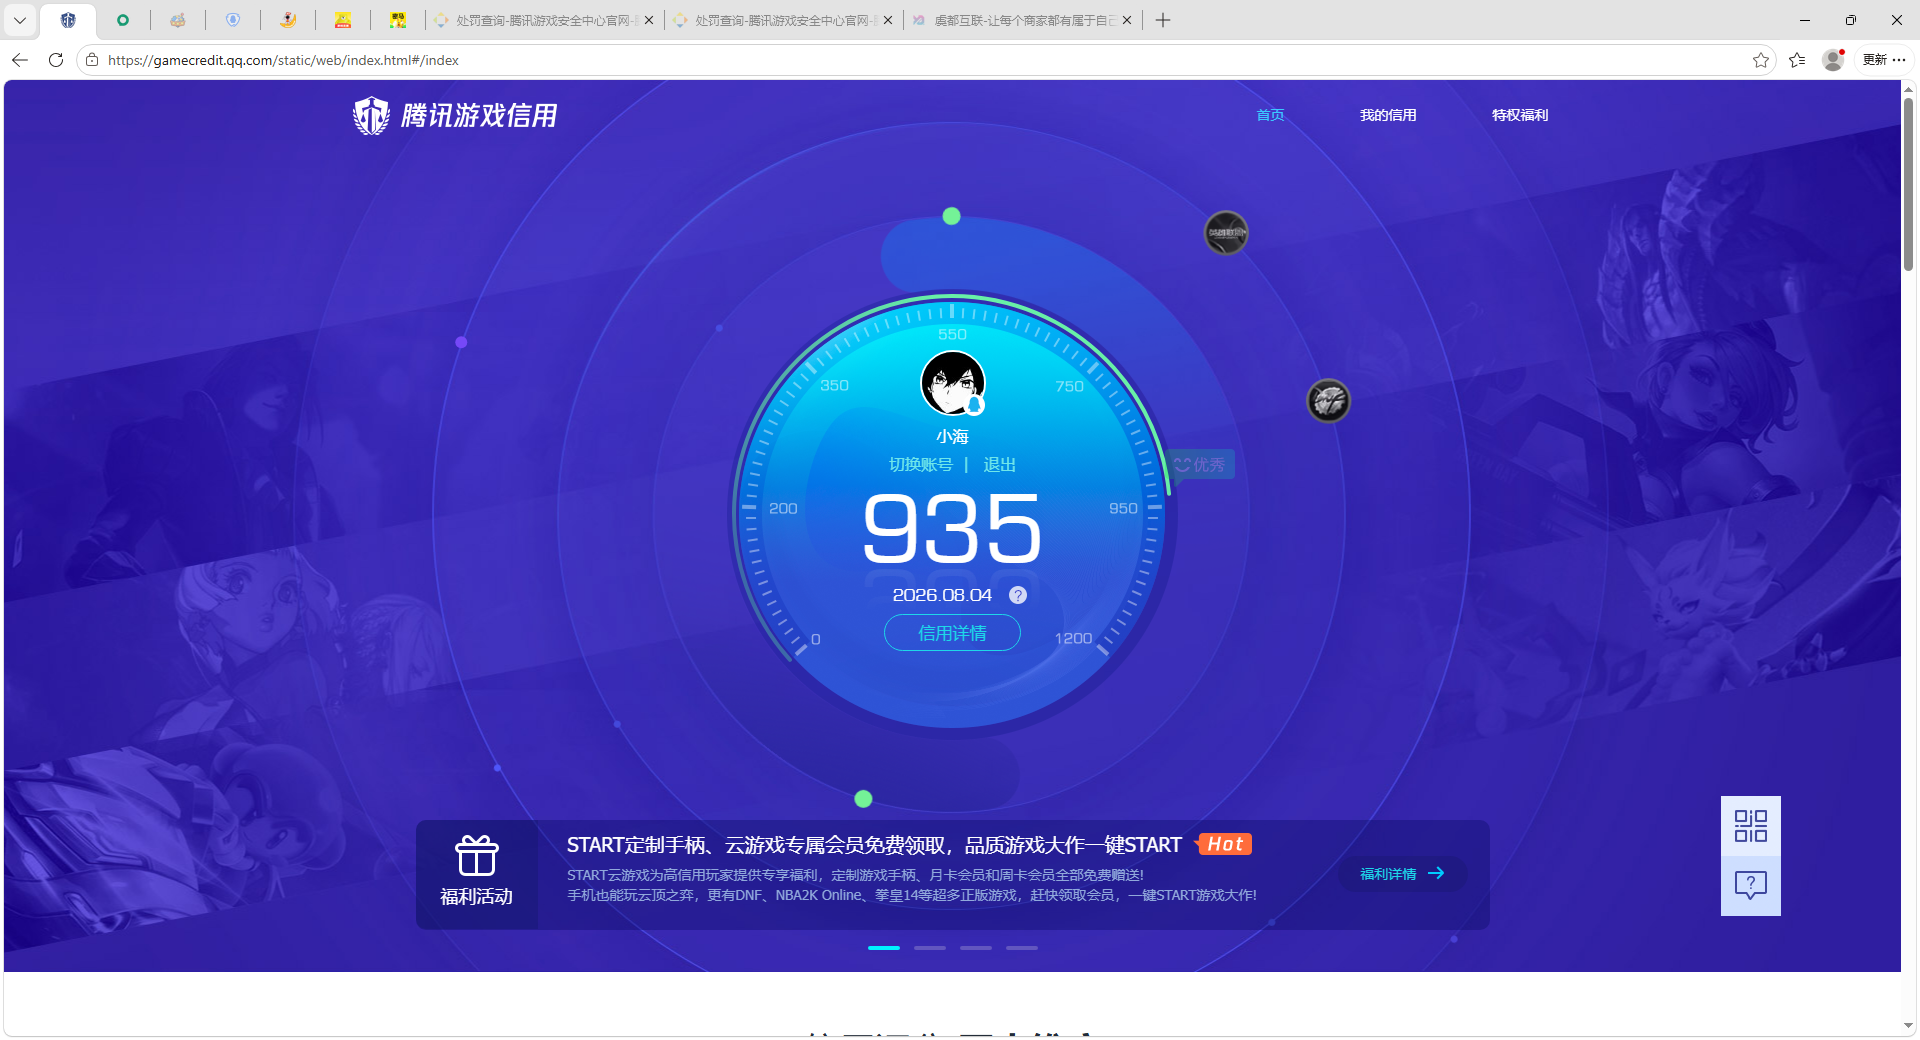Bookmark this page with the star icon
The width and height of the screenshot is (1920, 1040).
pyautogui.click(x=1761, y=60)
